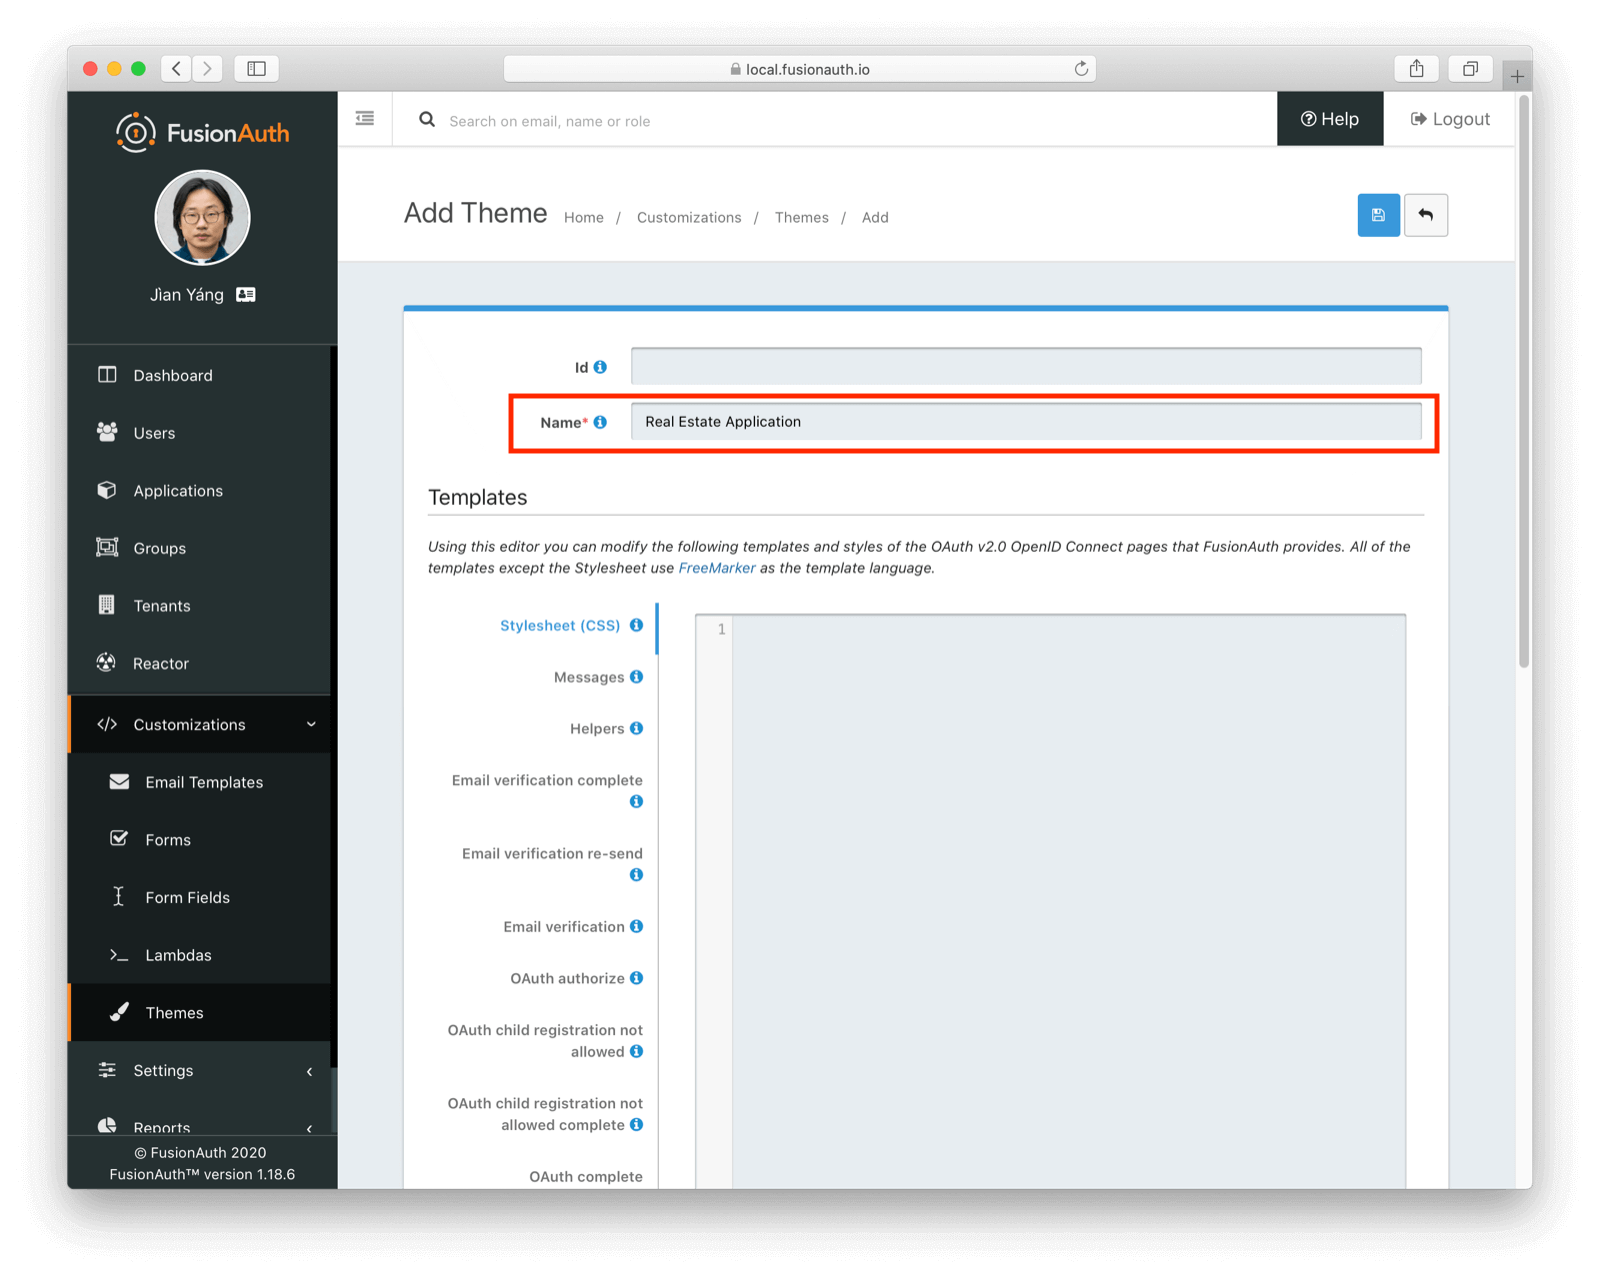Click the page vertical scrollbar
The width and height of the screenshot is (1600, 1278).
[x=1524, y=380]
